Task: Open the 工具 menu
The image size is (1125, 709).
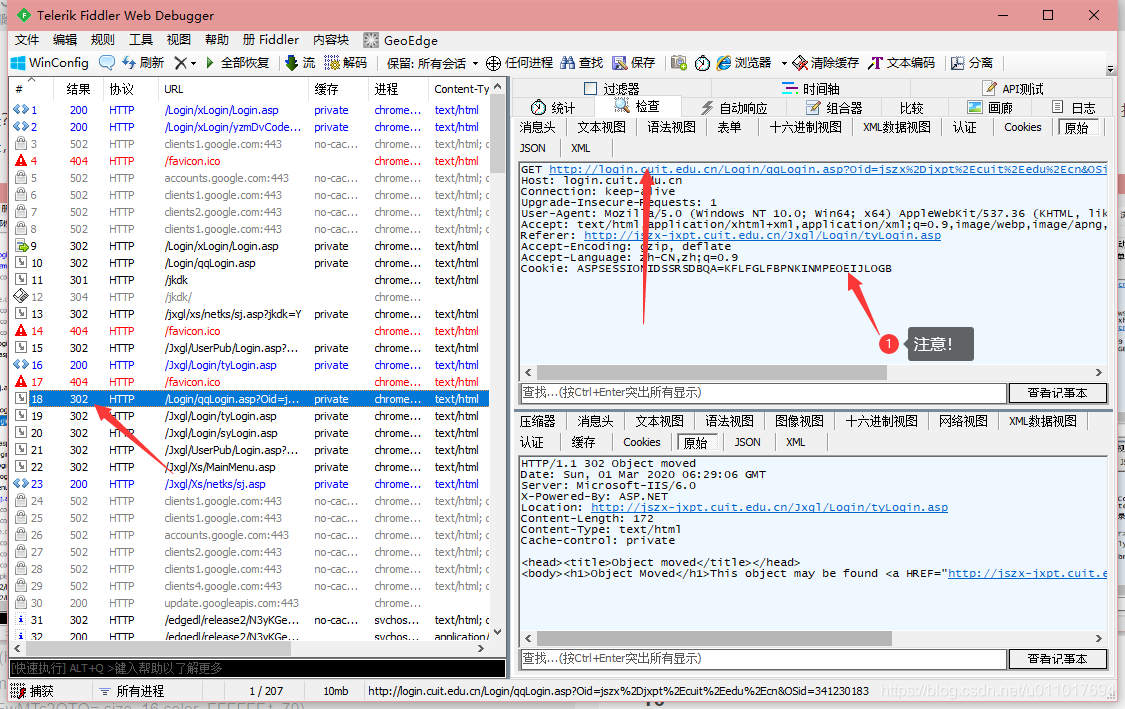Action: click(x=141, y=40)
